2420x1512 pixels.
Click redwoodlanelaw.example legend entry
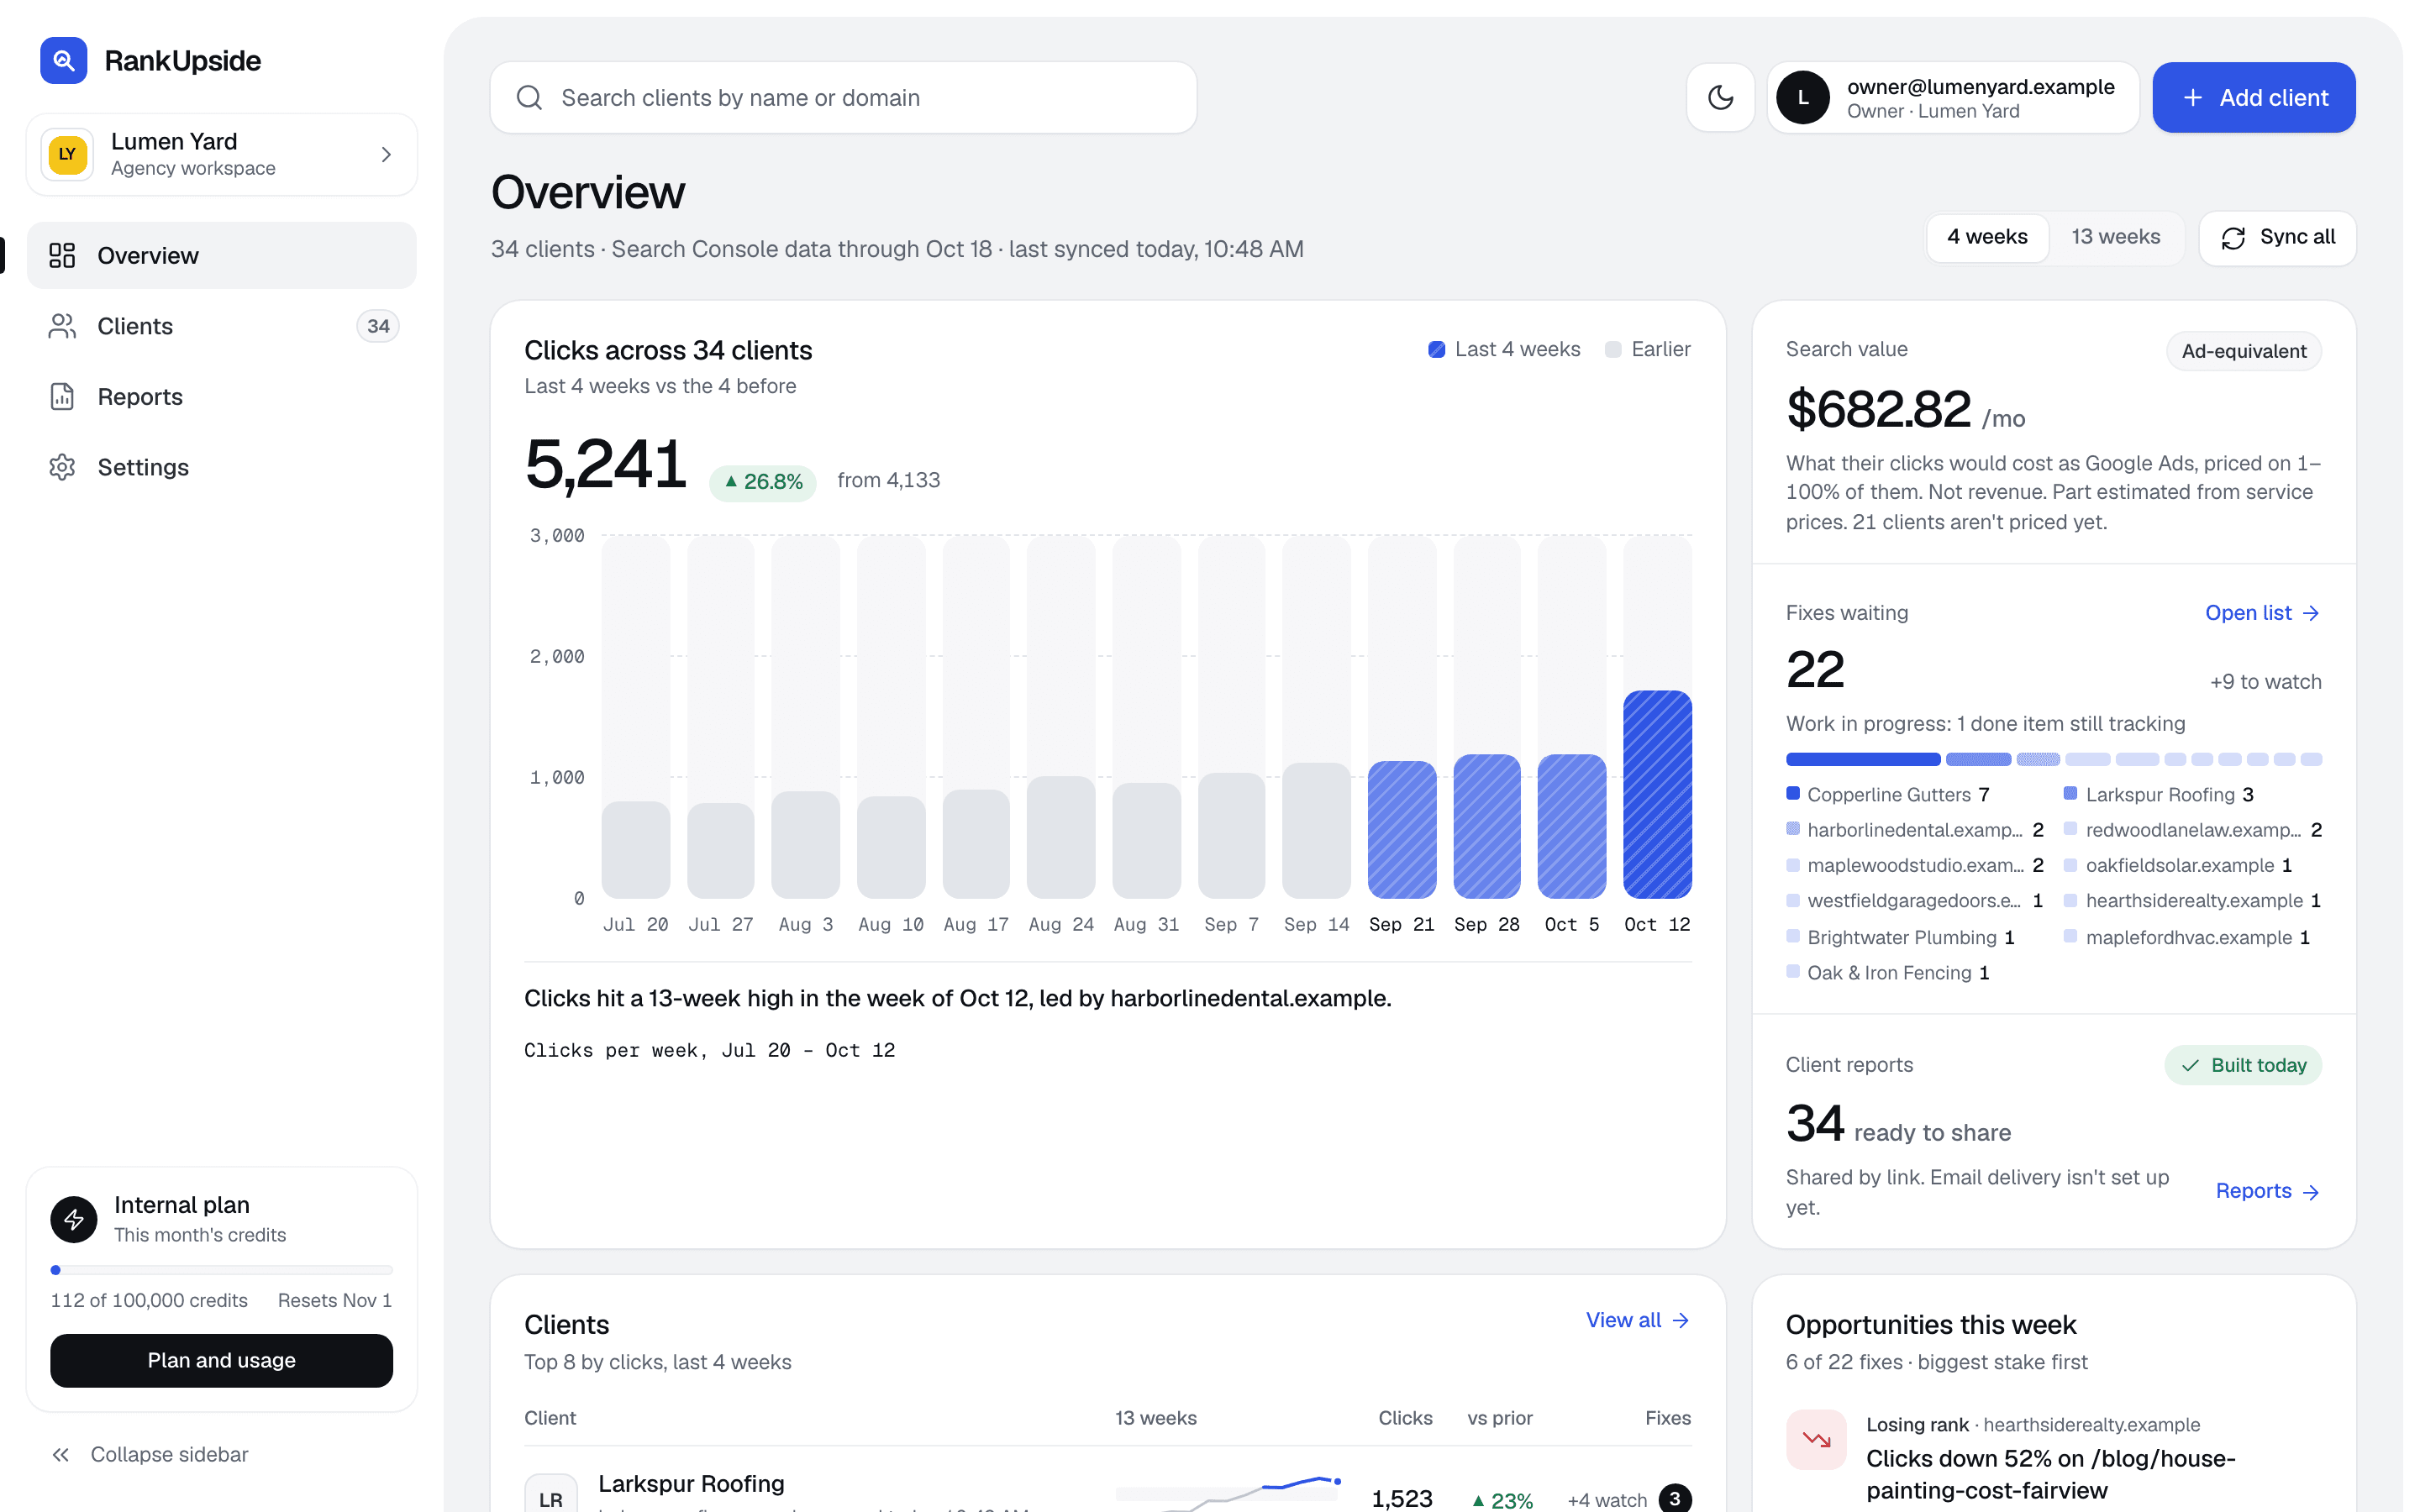tap(2192, 830)
